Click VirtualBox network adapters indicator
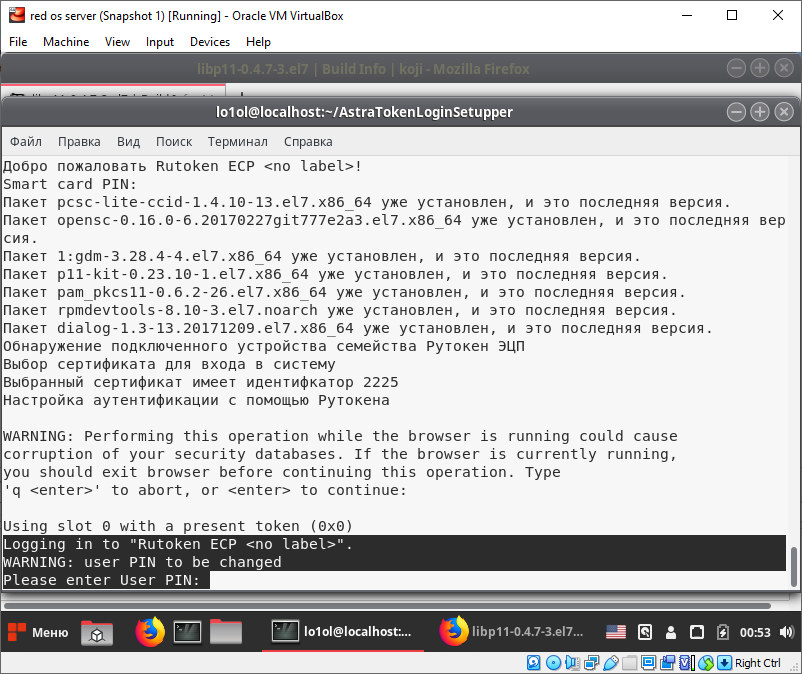This screenshot has width=802, height=674. (592, 663)
